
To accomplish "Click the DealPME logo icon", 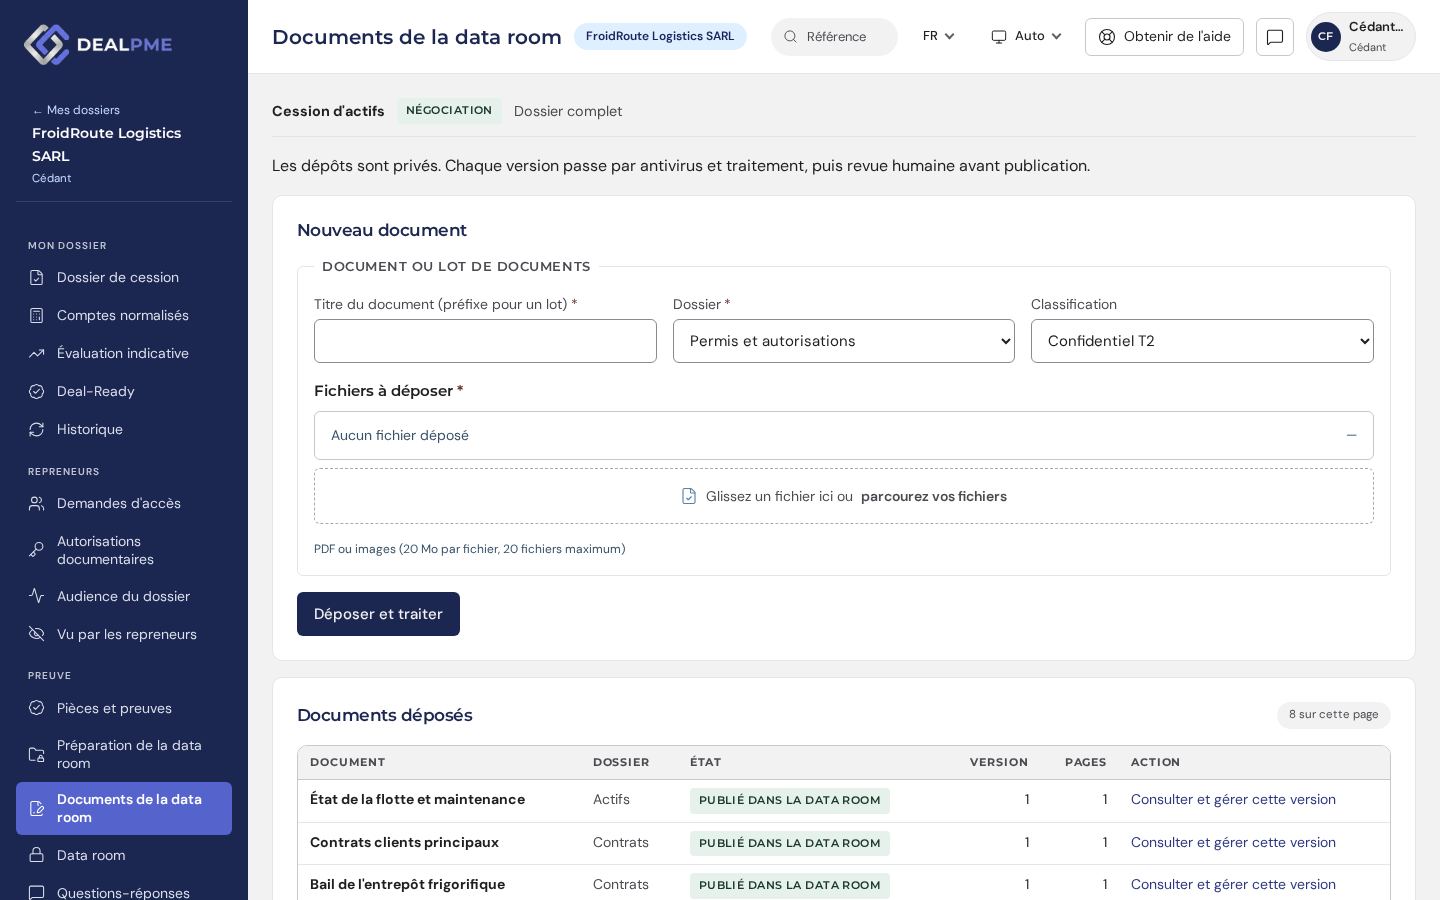I will coord(46,45).
